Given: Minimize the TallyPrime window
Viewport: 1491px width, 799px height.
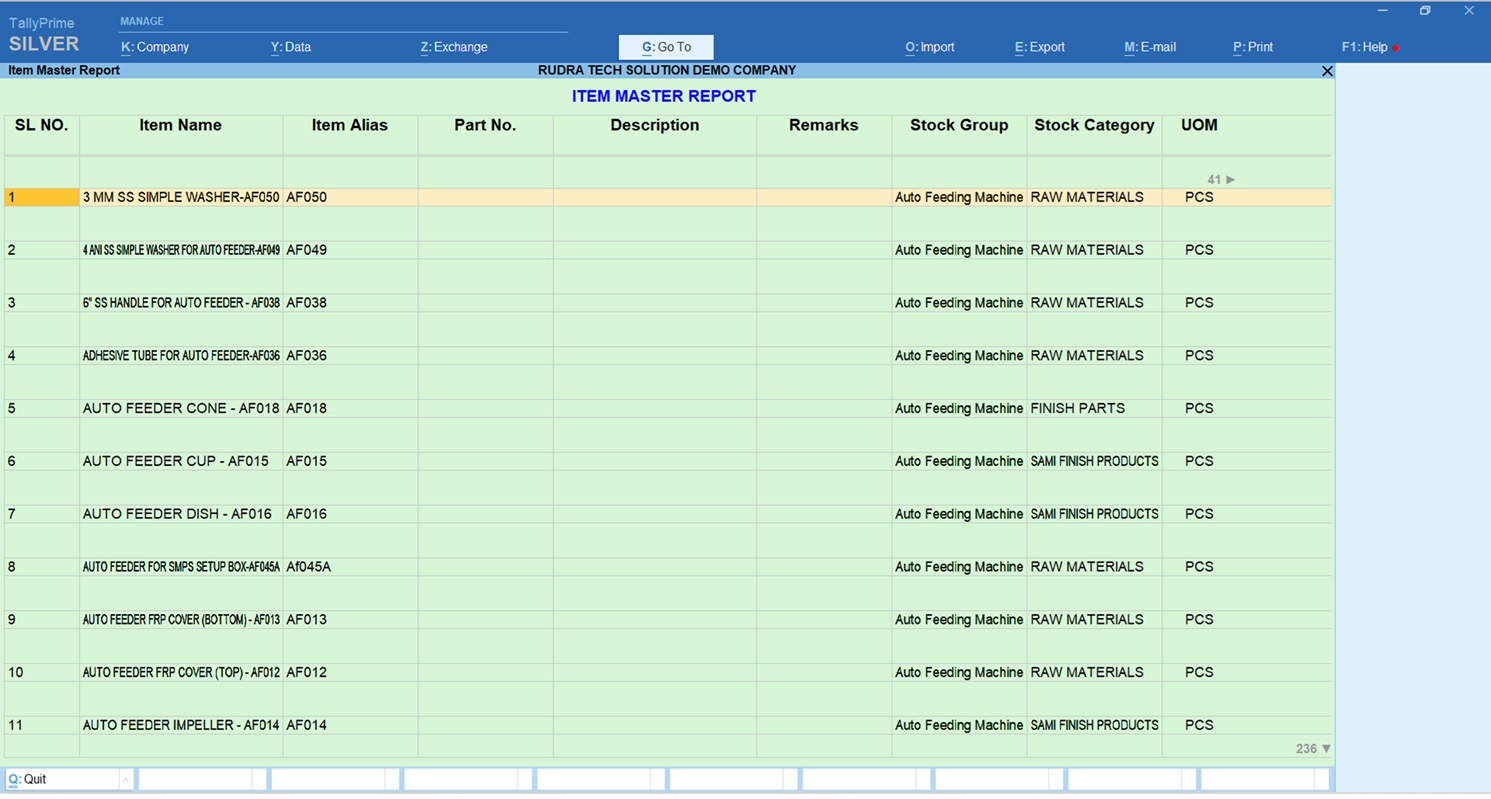Looking at the screenshot, I should [1382, 11].
